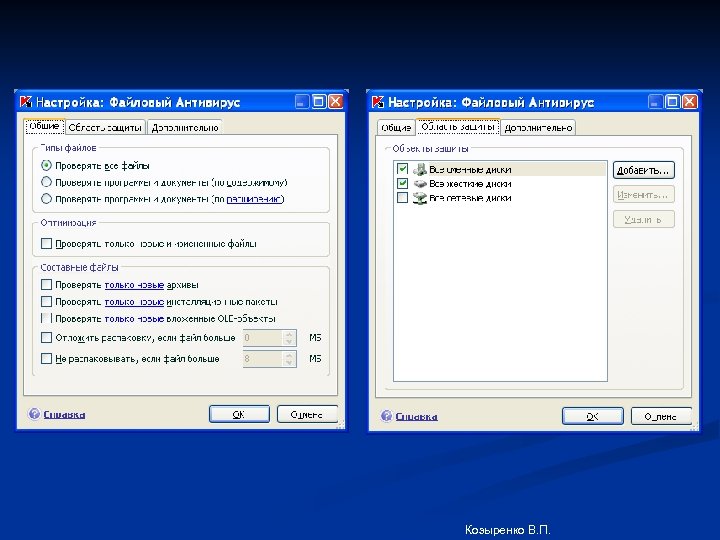Click delay unpacking size field showing 0
The width and height of the screenshot is (720, 540).
pyautogui.click(x=263, y=338)
